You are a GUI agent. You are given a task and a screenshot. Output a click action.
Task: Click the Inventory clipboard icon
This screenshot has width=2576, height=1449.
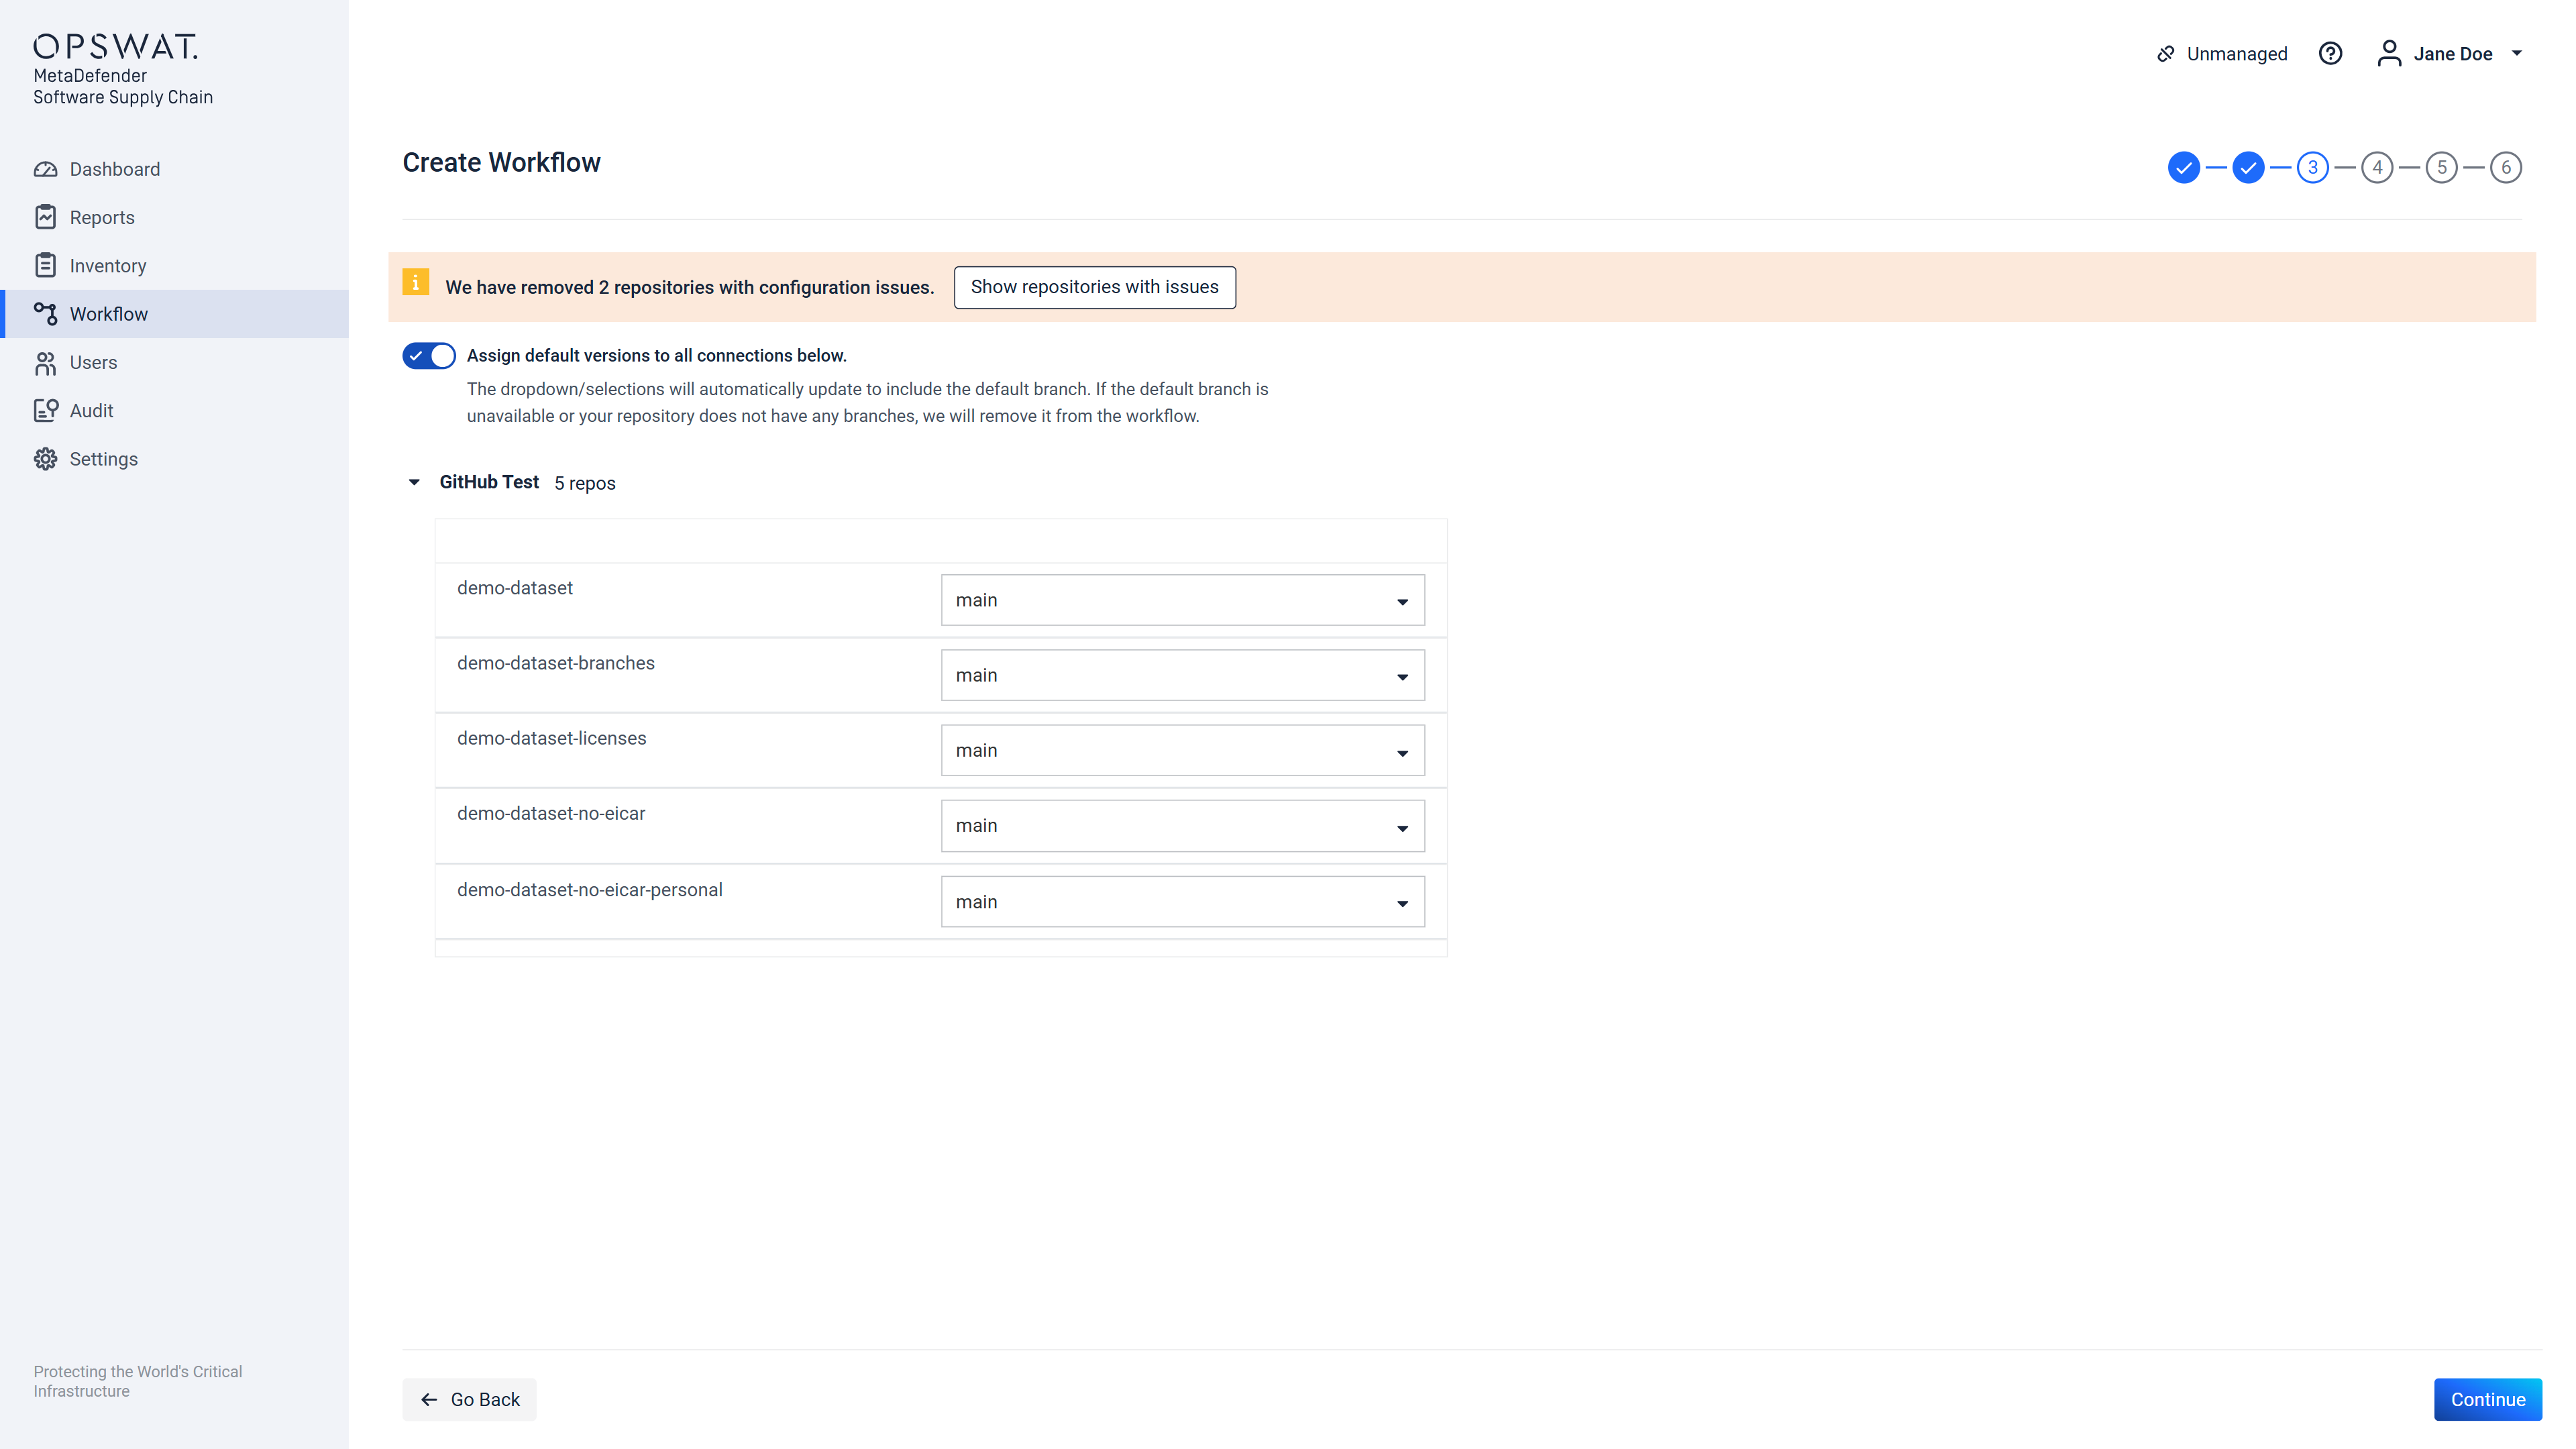(45, 265)
